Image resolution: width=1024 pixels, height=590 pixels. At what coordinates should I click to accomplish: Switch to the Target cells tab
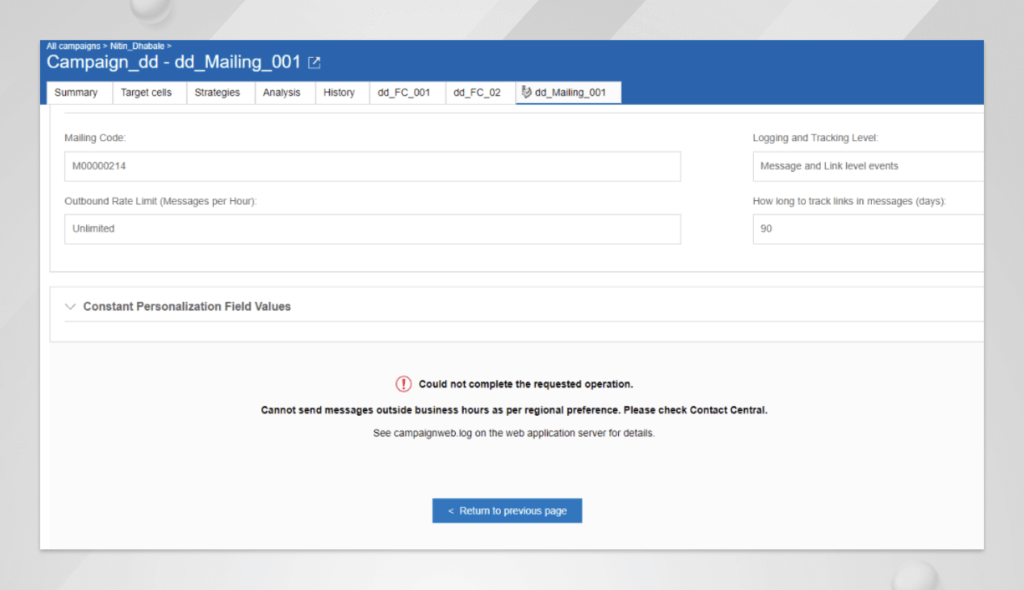click(x=147, y=92)
